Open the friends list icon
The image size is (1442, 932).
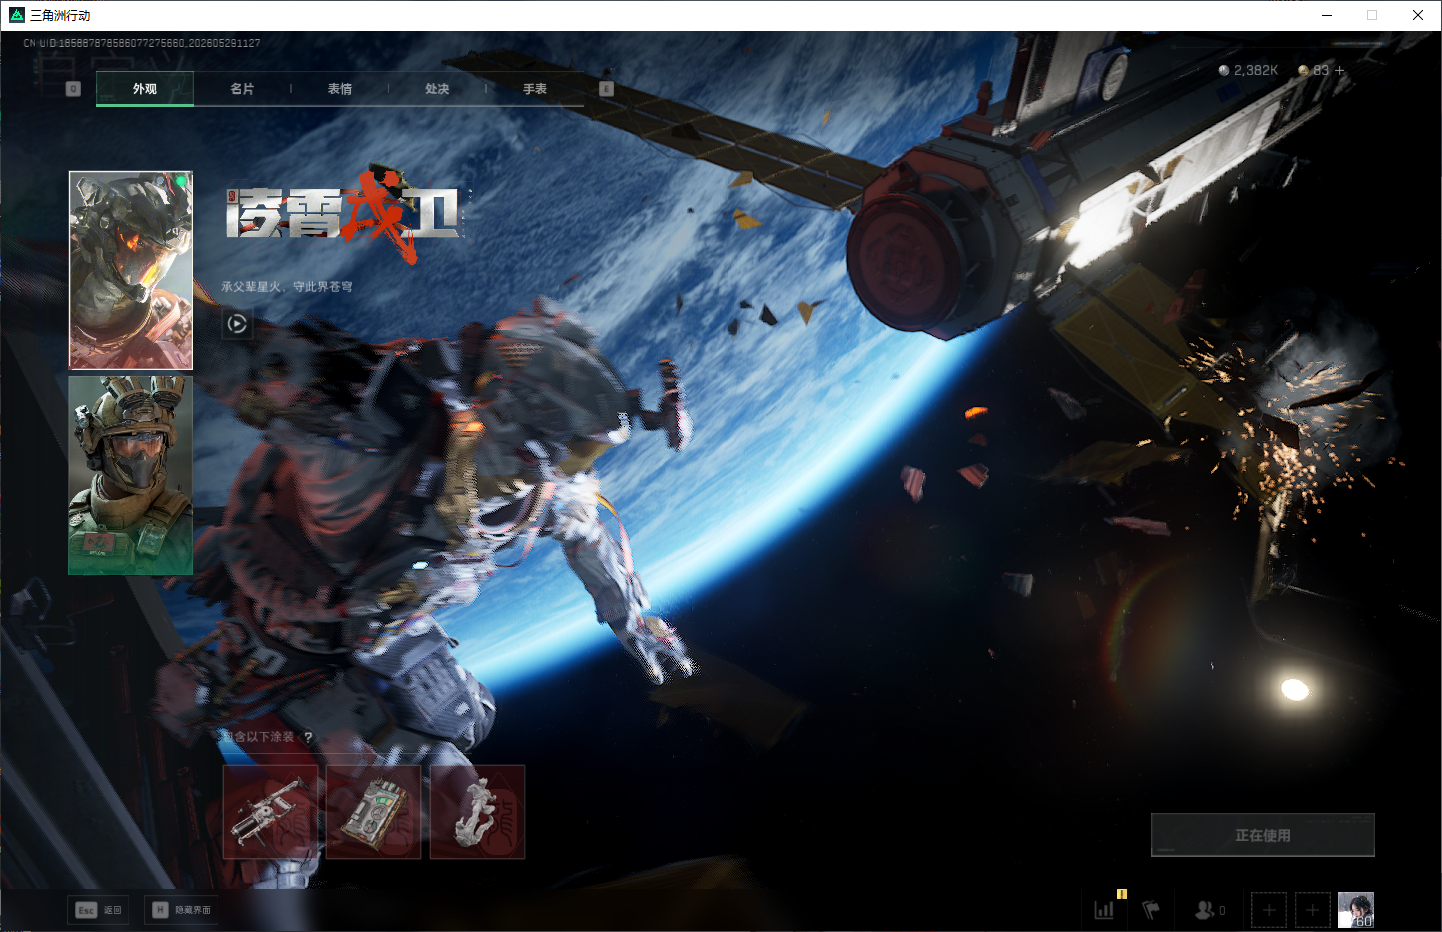tap(1205, 910)
